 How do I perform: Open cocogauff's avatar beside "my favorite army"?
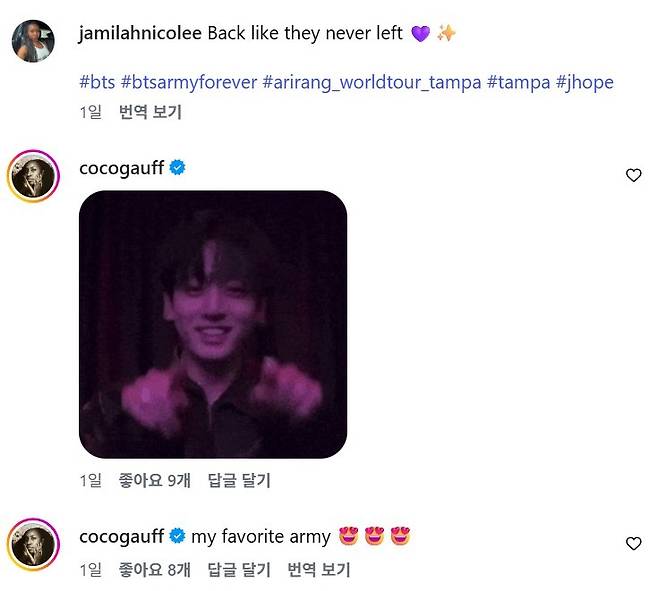[33, 544]
